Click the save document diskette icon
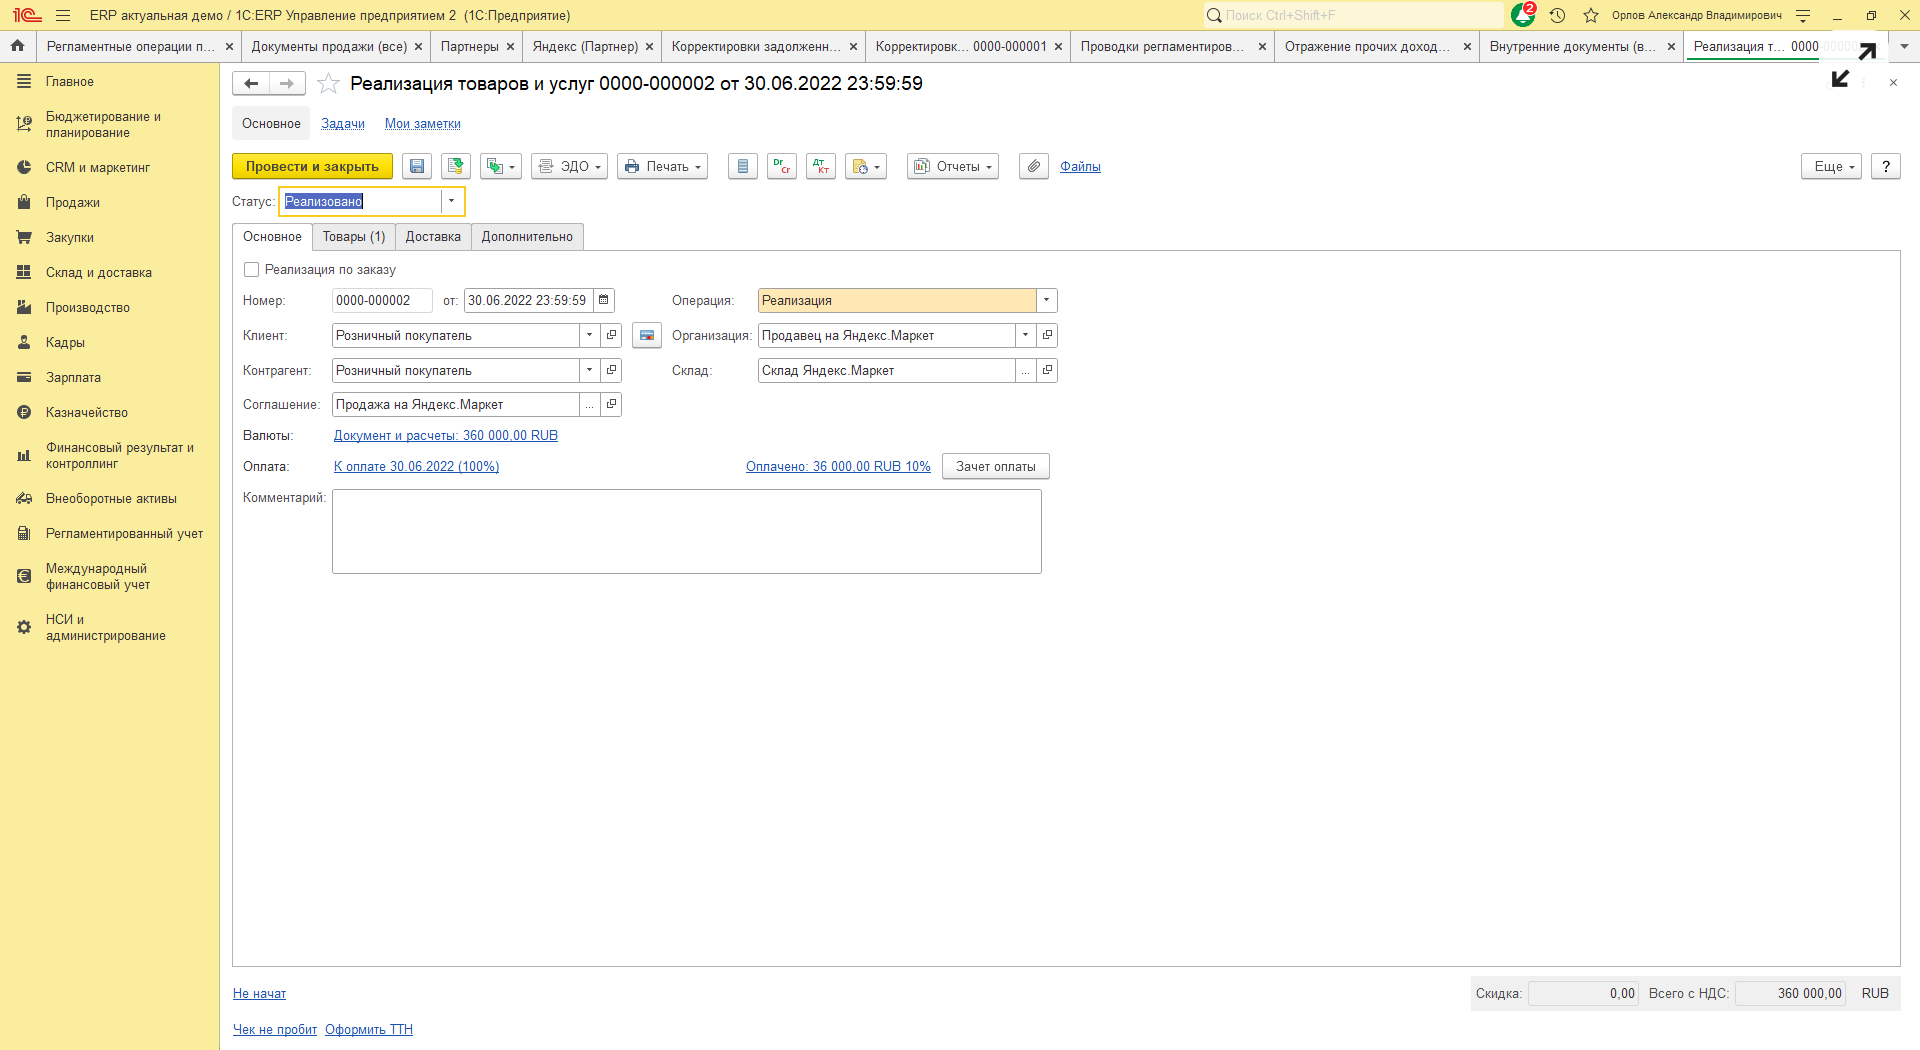Image resolution: width=1920 pixels, height=1050 pixels. click(x=417, y=167)
